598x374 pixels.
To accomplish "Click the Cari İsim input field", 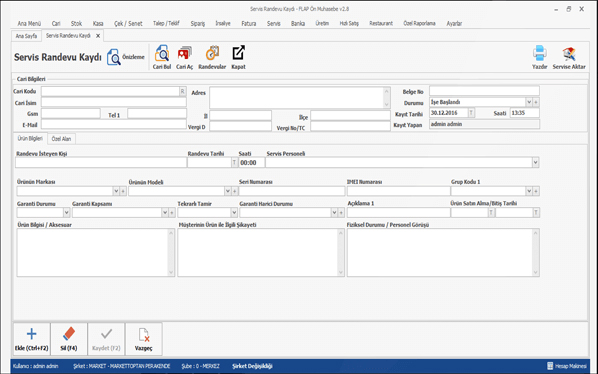I will click(x=114, y=102).
